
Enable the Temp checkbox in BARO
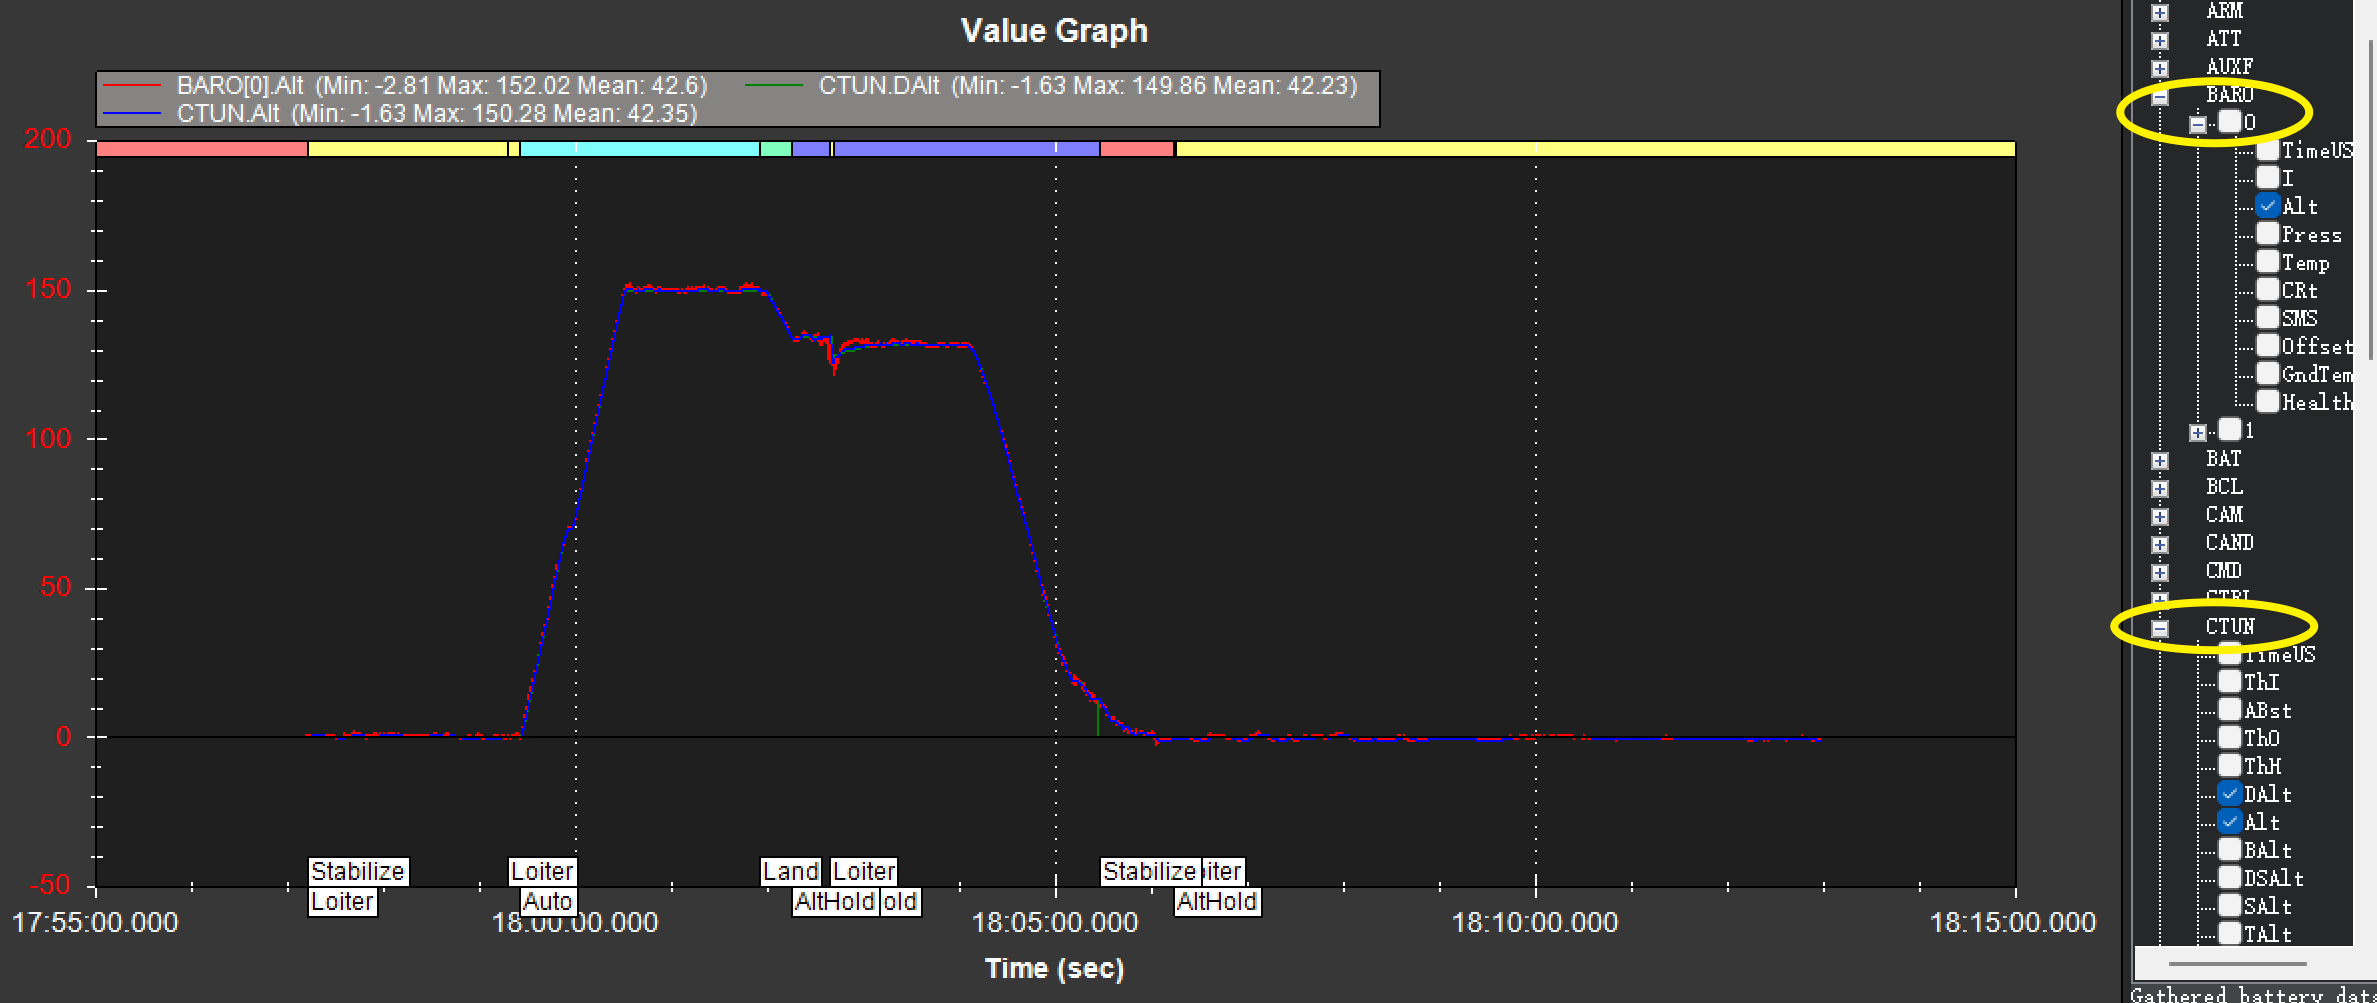[x=2268, y=262]
